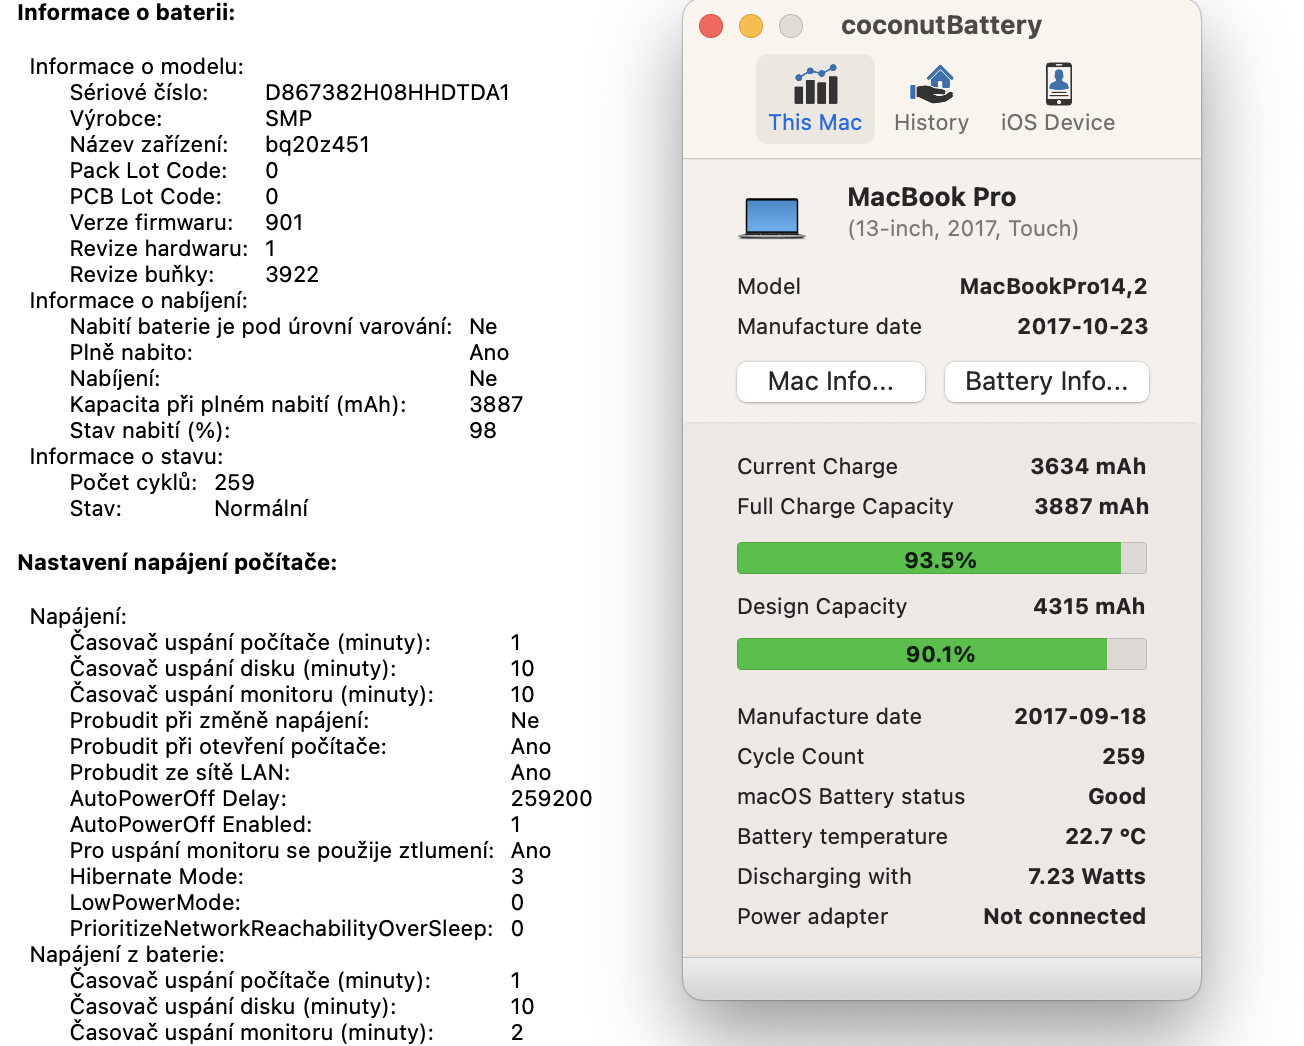Open the History tab
Image resolution: width=1304 pixels, height=1046 pixels.
(x=931, y=99)
